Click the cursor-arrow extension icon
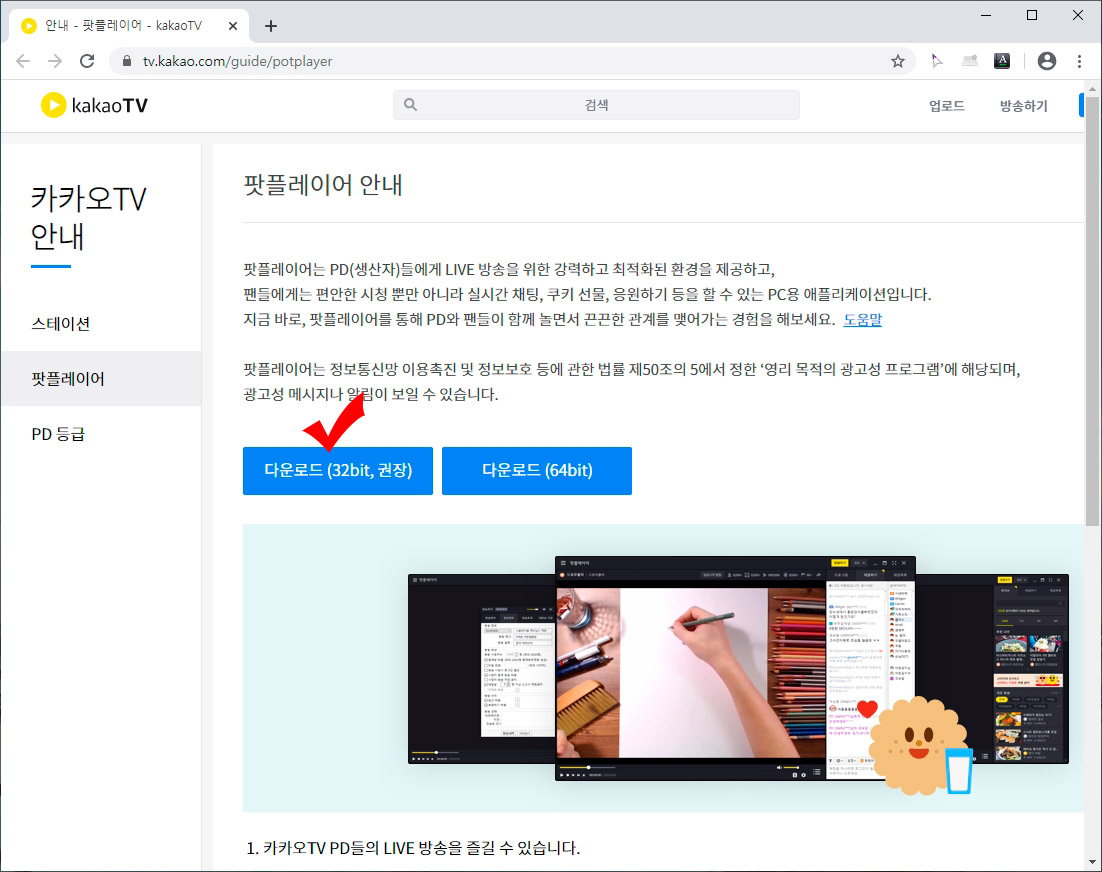The height and width of the screenshot is (872, 1102). click(x=936, y=61)
